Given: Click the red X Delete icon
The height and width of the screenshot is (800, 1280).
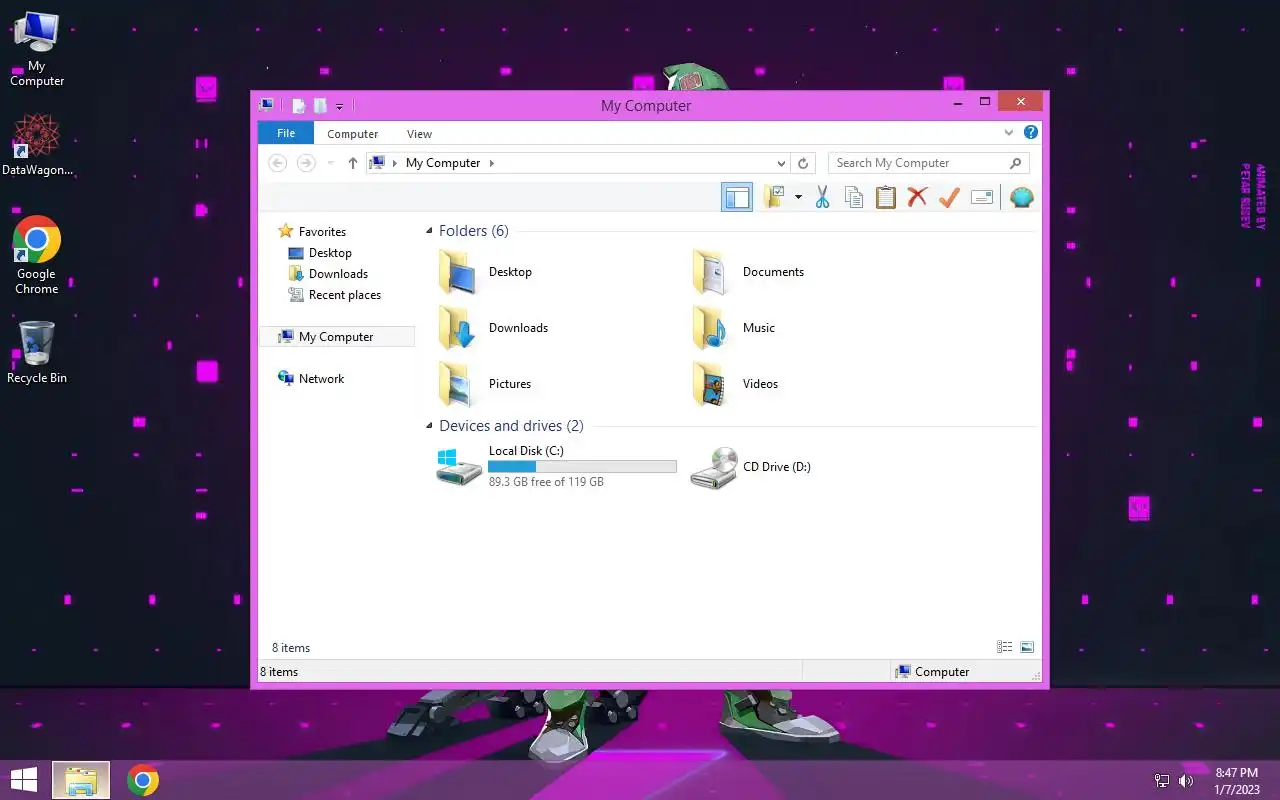Looking at the screenshot, I should (917, 197).
